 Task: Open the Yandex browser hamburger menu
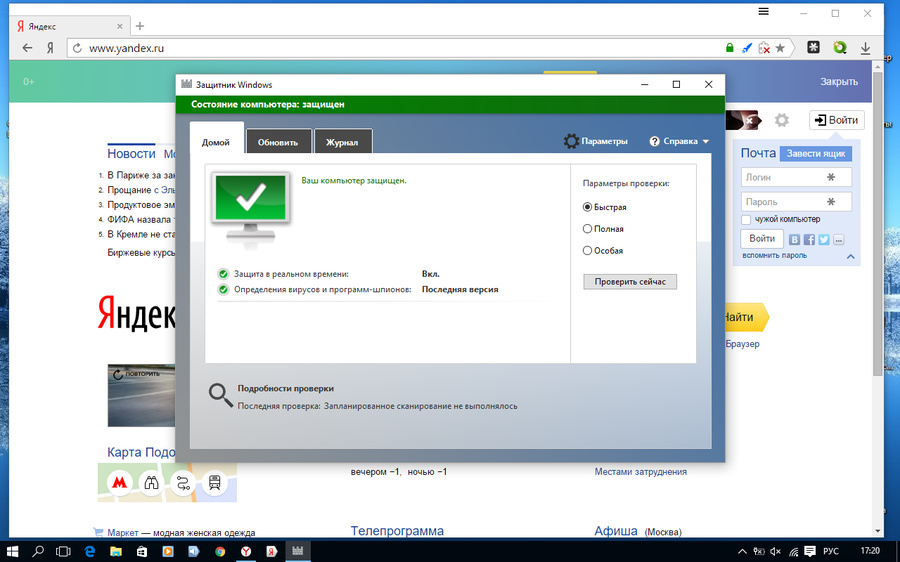(763, 11)
